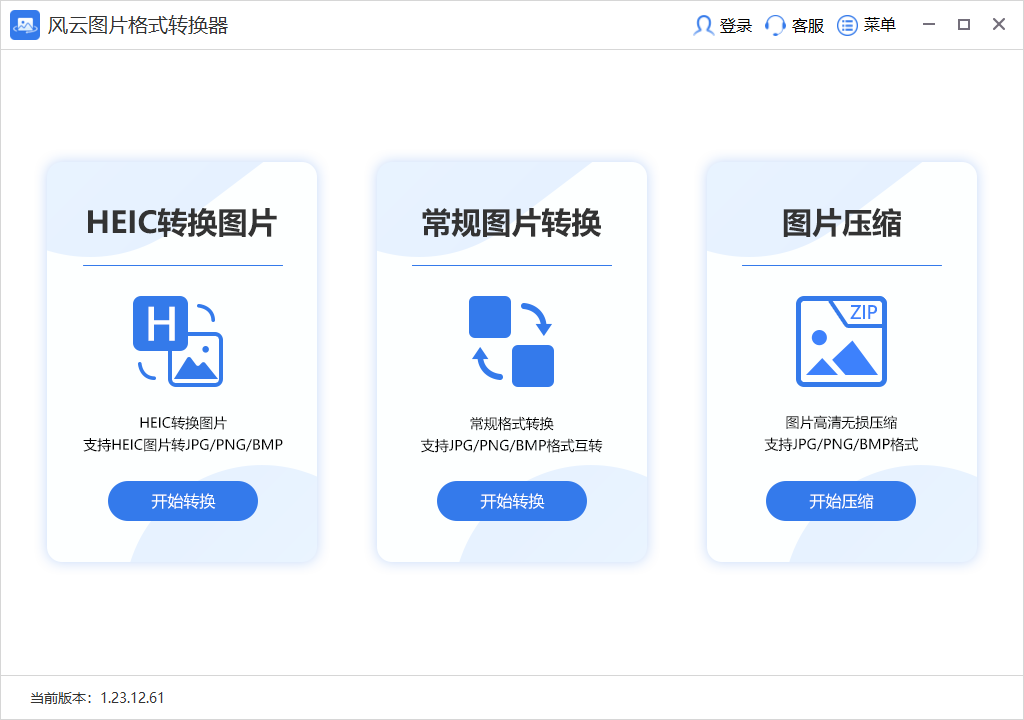Contact support via the 客服 link
The image size is (1024, 720).
point(806,25)
